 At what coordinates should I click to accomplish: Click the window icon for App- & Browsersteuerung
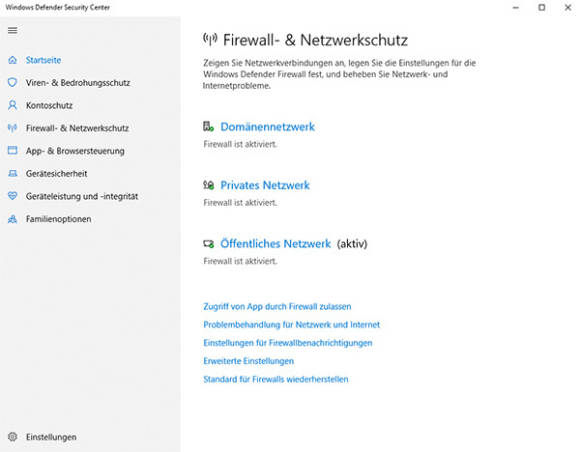point(13,151)
